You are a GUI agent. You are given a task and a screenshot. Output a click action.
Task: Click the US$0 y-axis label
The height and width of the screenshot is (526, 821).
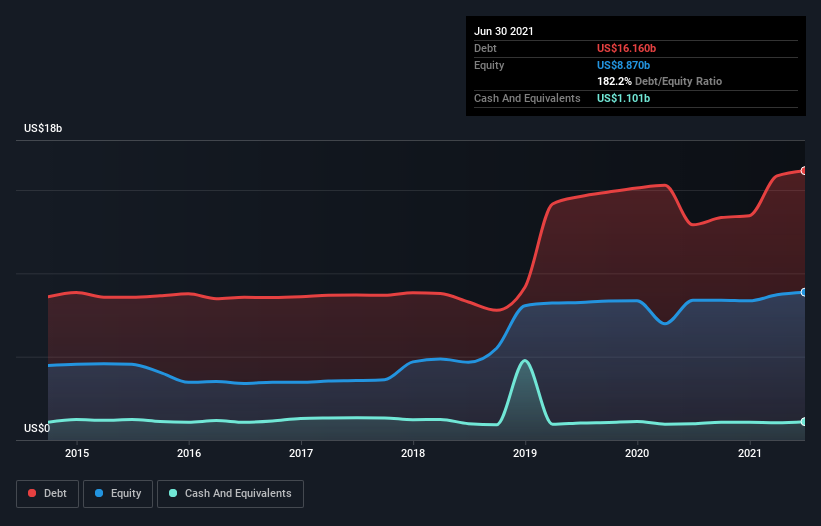click(x=37, y=428)
